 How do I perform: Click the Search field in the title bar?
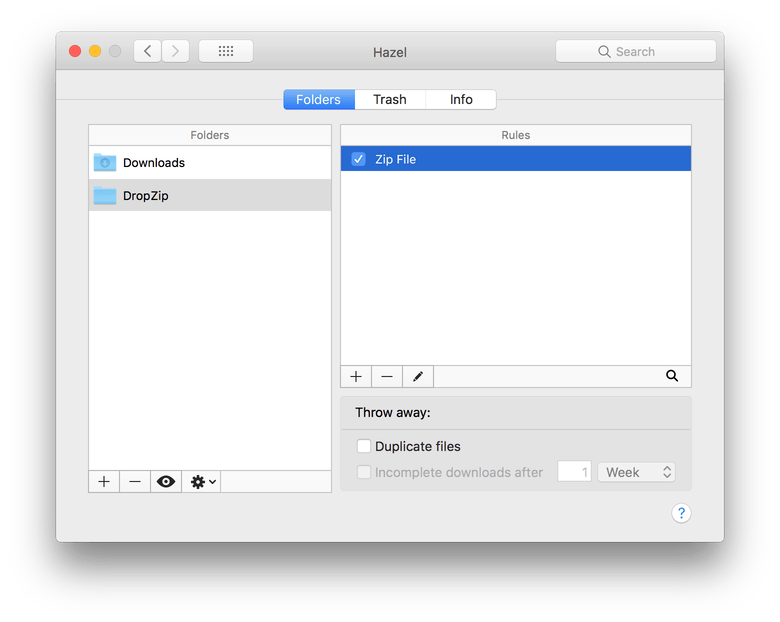point(635,51)
